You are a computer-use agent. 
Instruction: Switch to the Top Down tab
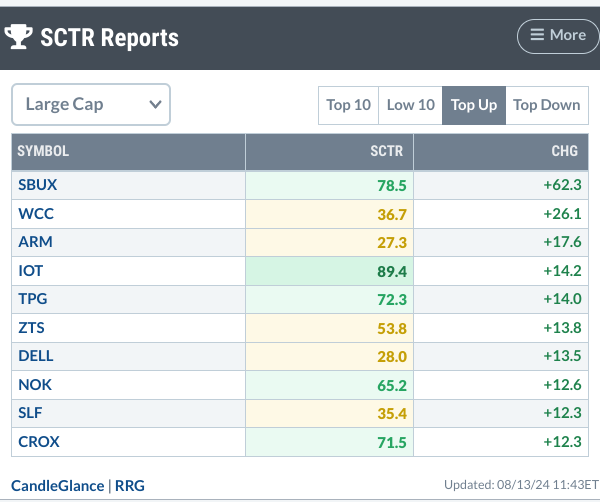click(547, 105)
